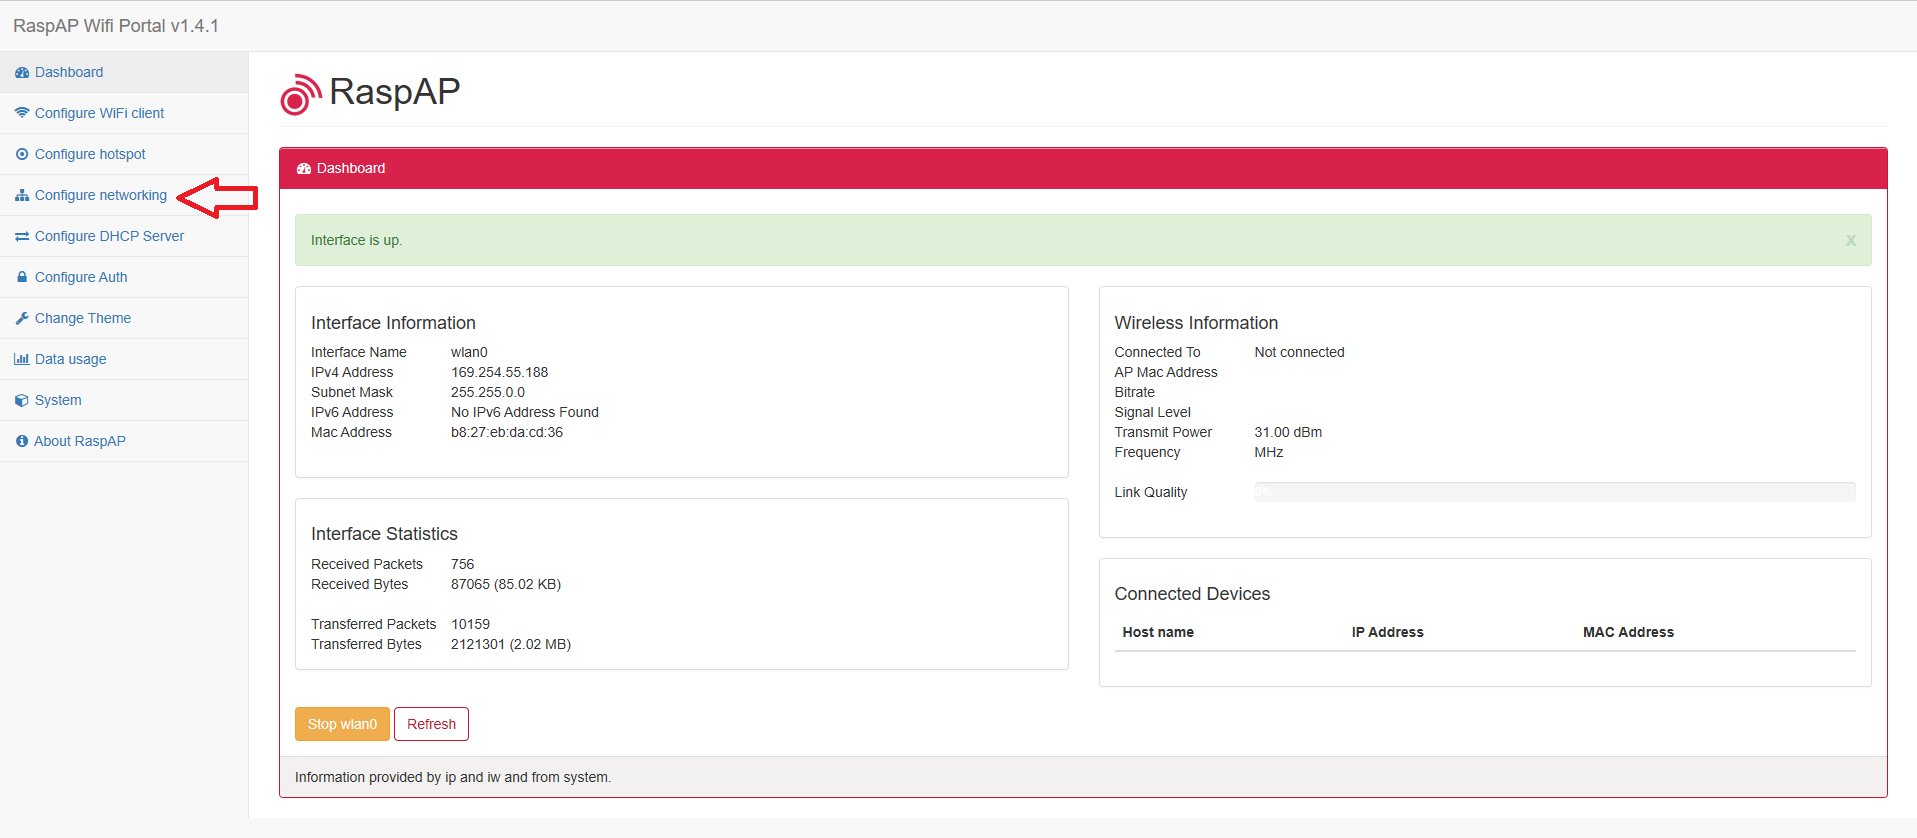Open Configure Auth settings
Viewport: 1917px width, 838px height.
tap(124, 277)
